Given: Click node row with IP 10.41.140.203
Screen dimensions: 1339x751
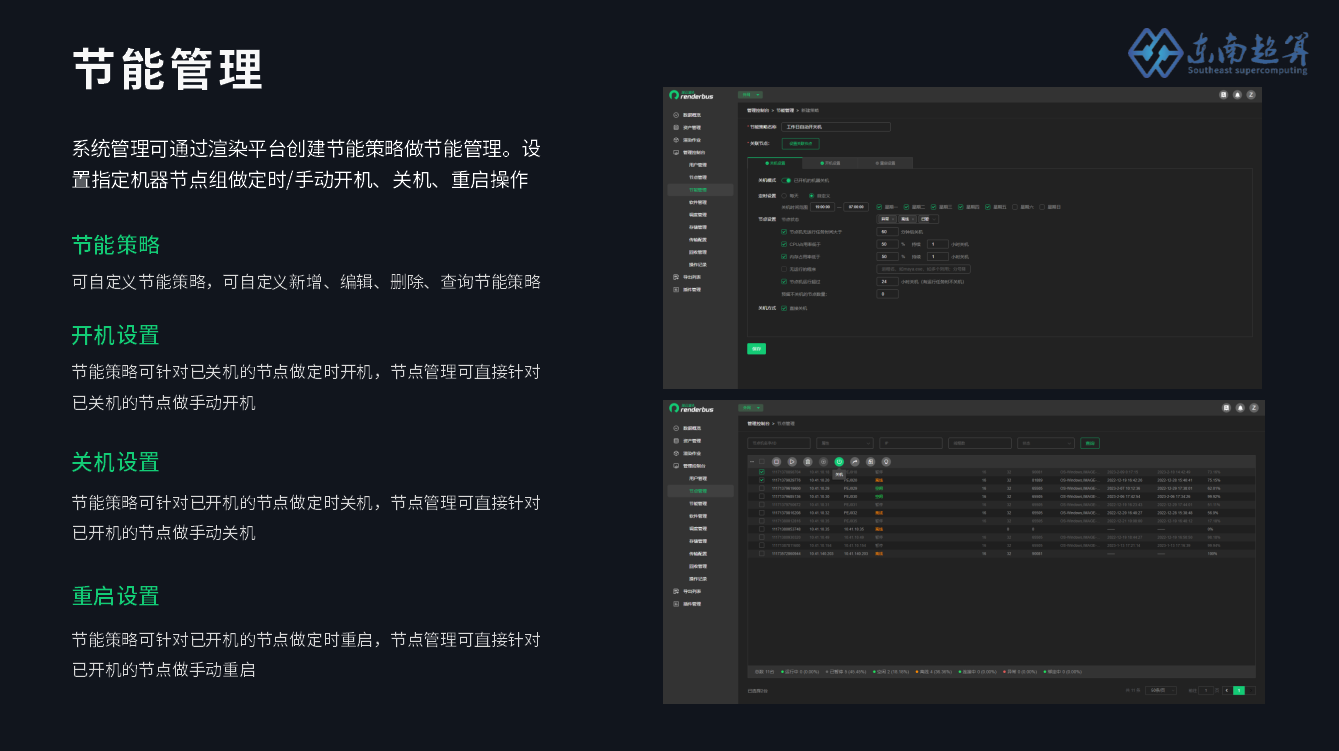Looking at the screenshot, I should pos(1001,553).
